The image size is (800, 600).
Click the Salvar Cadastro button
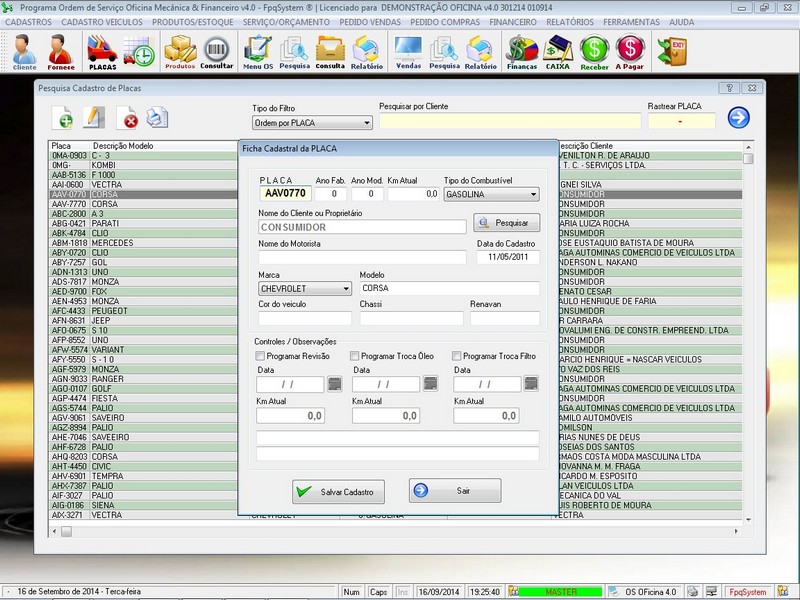click(x=338, y=492)
